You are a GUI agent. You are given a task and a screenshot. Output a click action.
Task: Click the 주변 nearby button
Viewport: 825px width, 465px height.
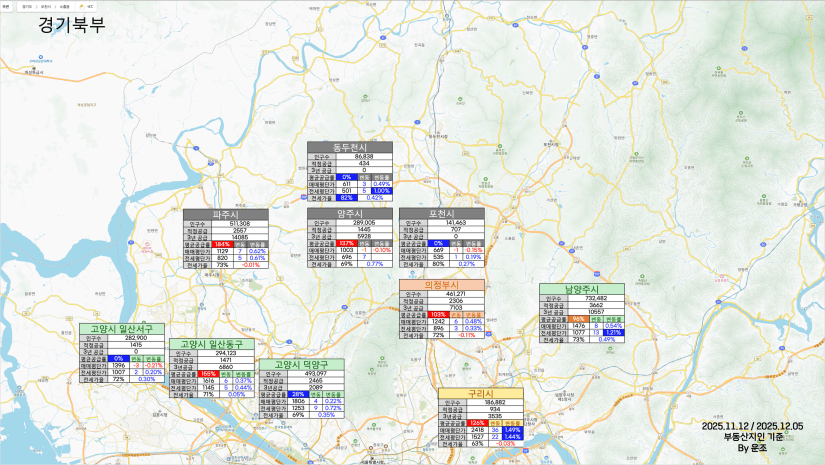[4, 4]
